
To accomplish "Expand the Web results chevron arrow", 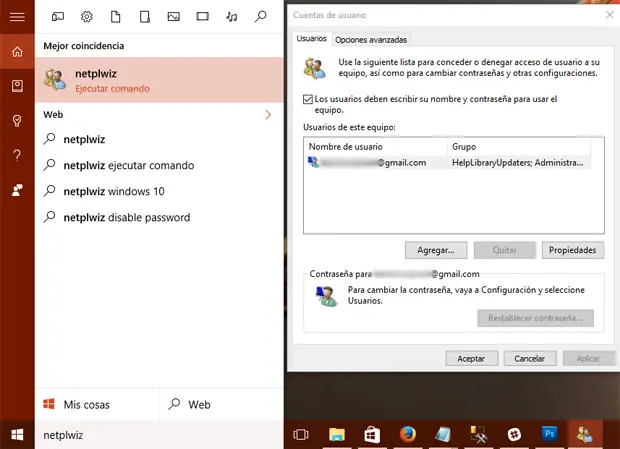I will [x=268, y=115].
